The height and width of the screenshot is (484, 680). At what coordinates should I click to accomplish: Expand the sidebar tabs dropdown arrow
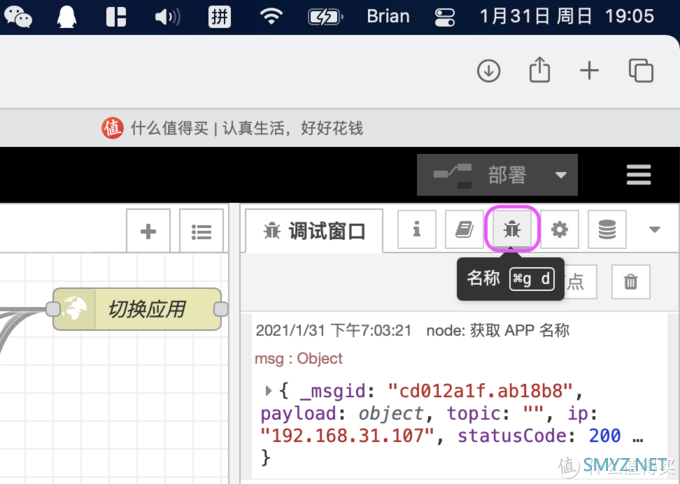[654, 229]
